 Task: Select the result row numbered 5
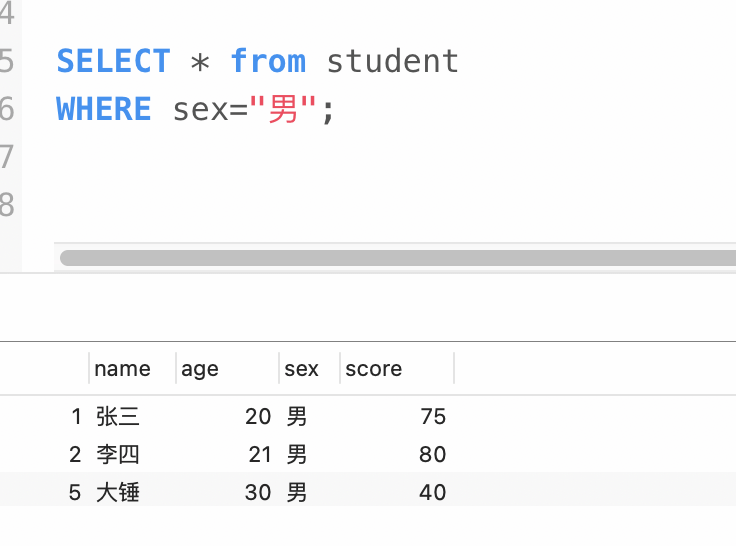click(x=74, y=493)
